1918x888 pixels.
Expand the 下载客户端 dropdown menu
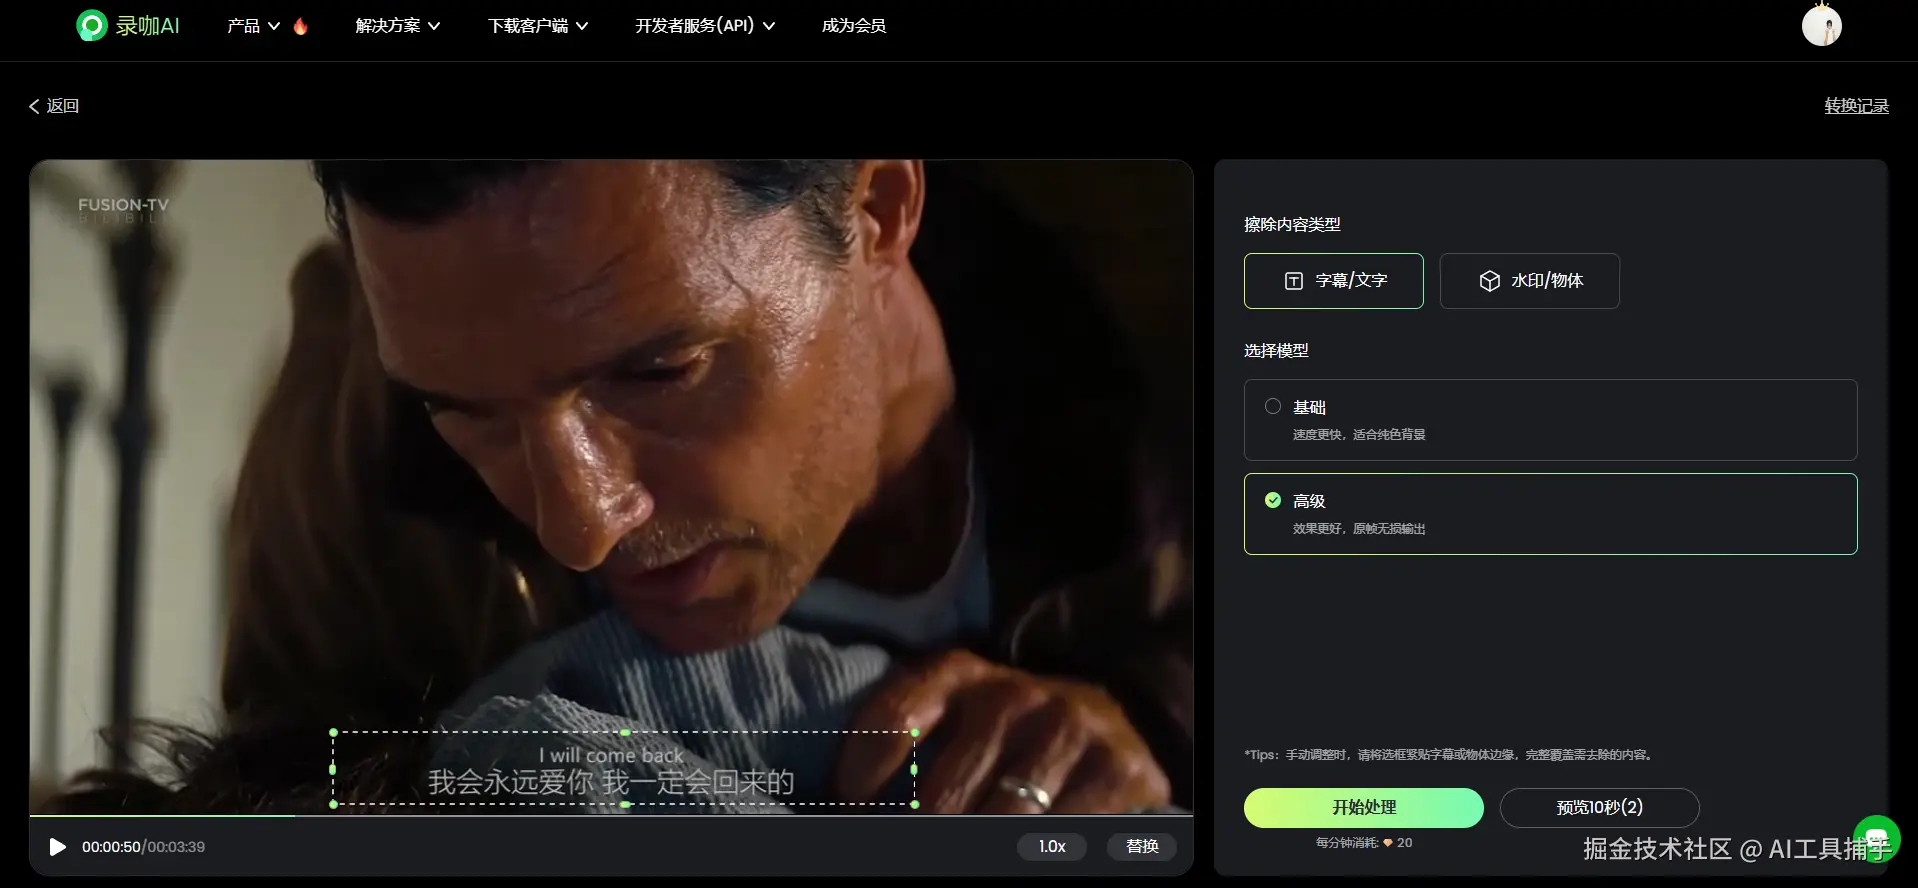pos(538,26)
